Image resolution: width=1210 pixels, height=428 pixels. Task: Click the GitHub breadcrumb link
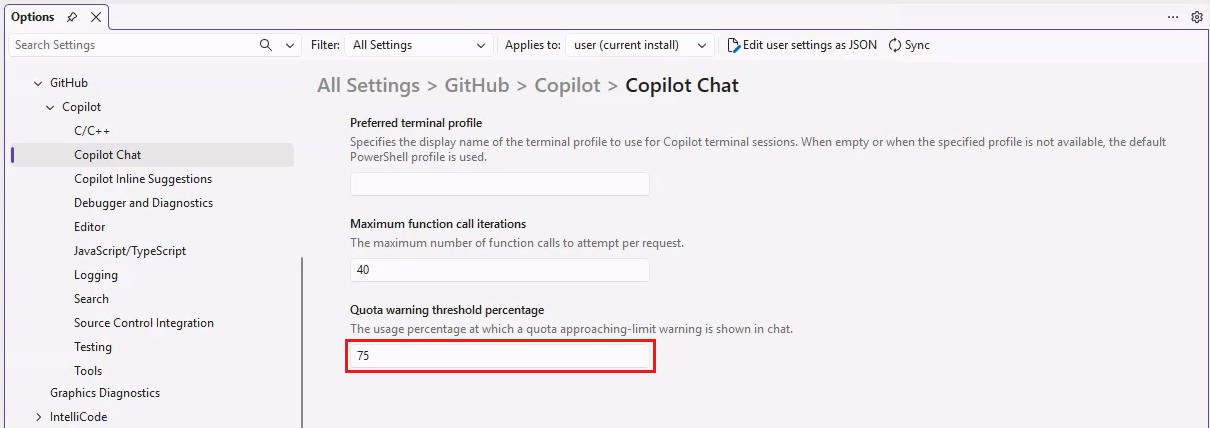point(477,85)
